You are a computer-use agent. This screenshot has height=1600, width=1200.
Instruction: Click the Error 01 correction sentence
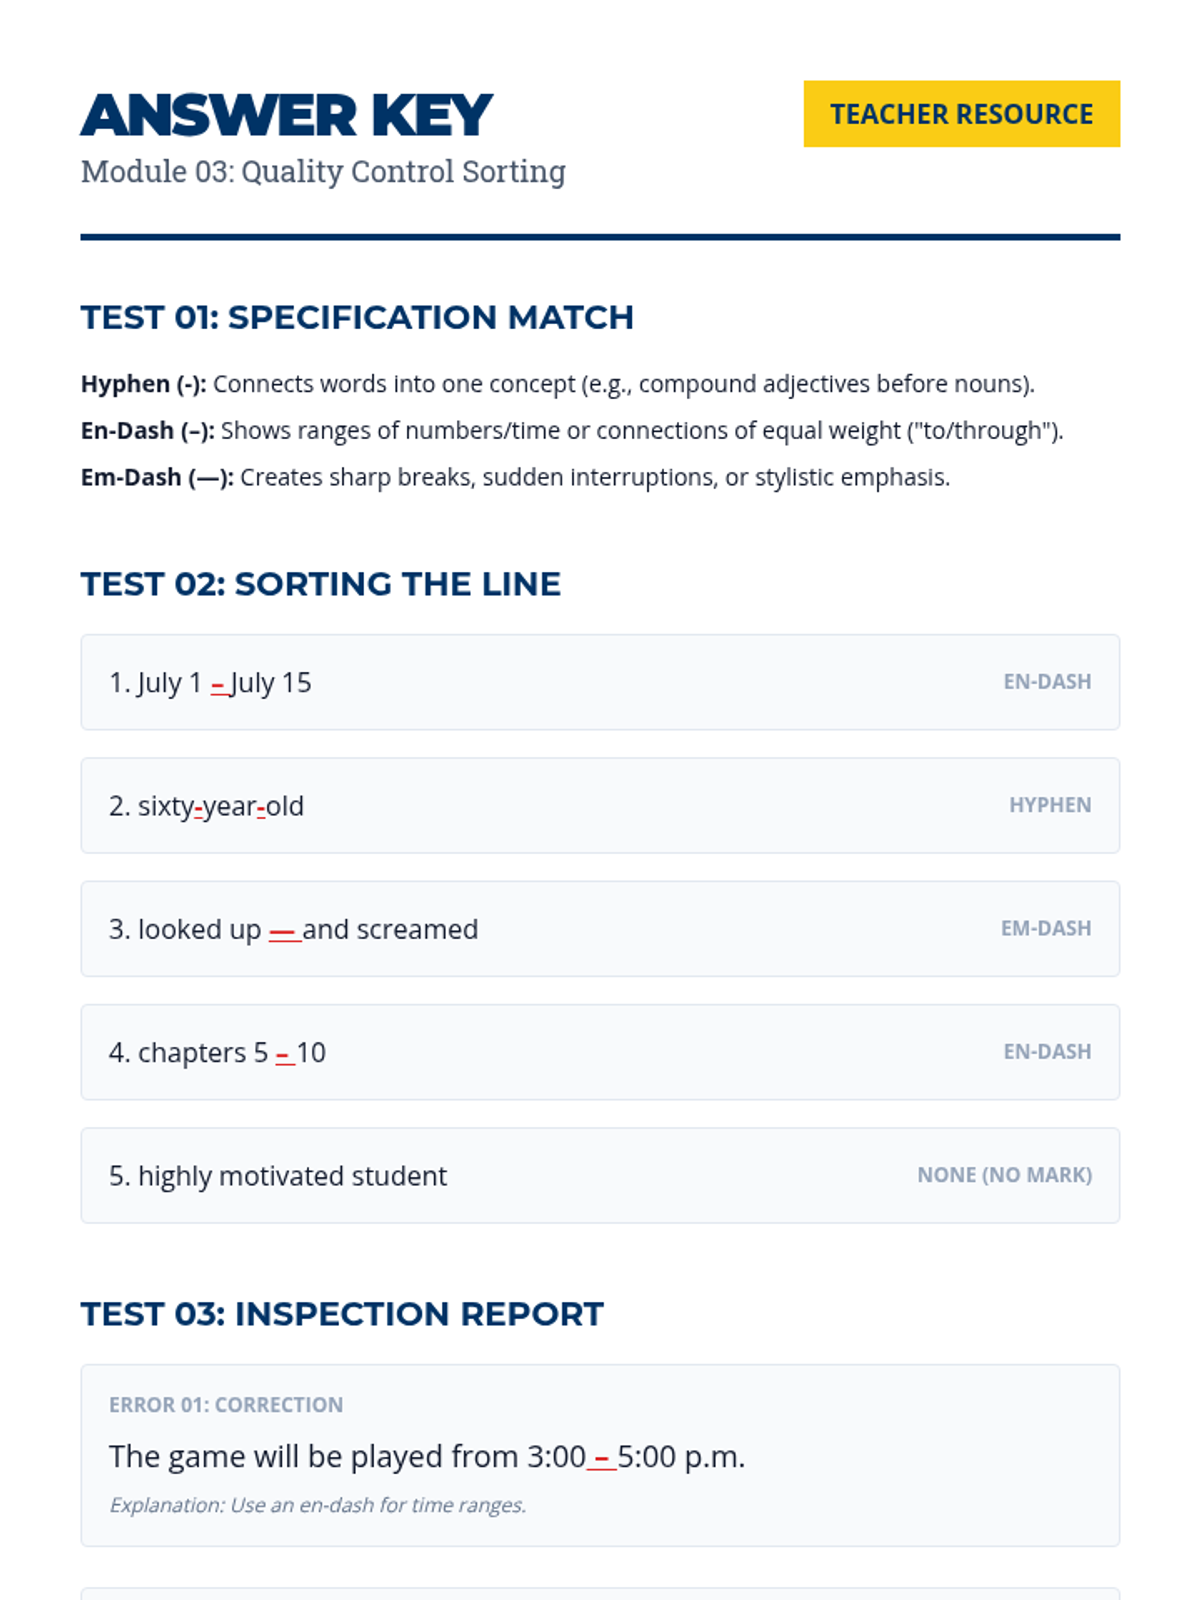point(427,1457)
